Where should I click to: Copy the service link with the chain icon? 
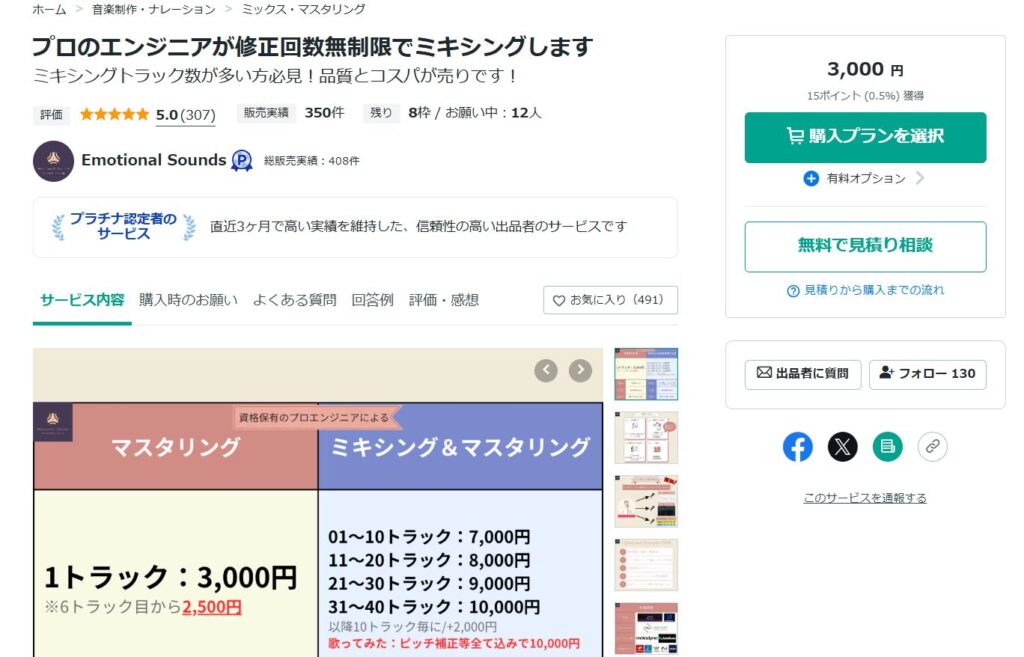[x=933, y=447]
